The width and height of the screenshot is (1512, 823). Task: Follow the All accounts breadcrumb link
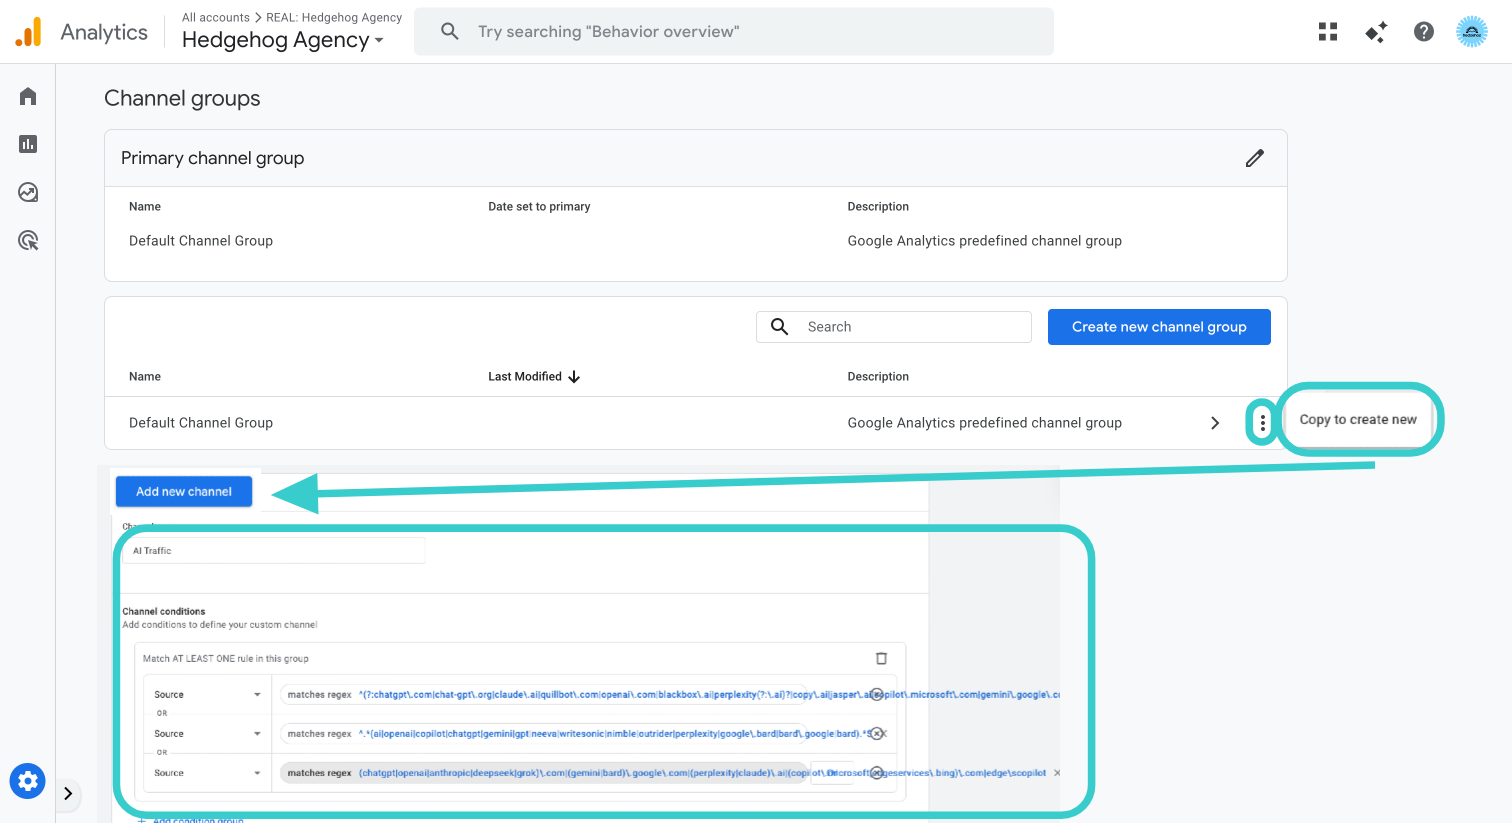[x=216, y=17]
